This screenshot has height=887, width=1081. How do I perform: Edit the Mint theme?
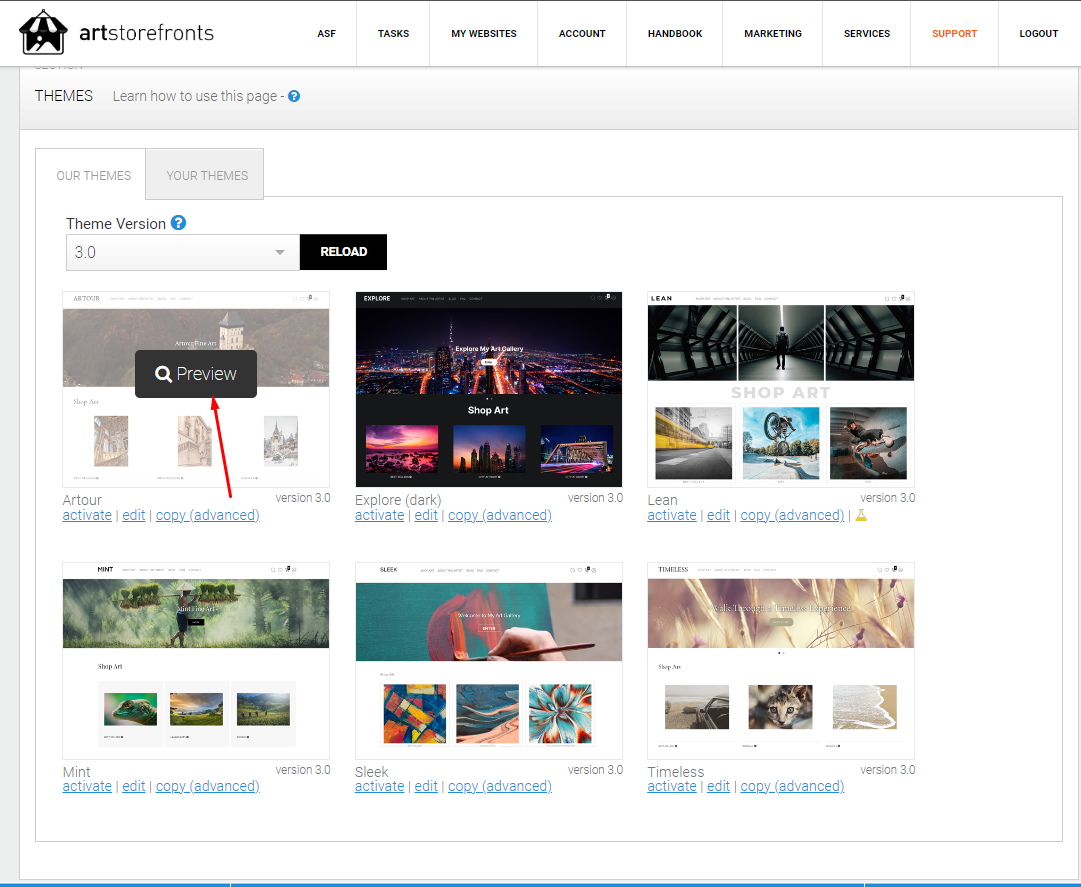pos(133,786)
